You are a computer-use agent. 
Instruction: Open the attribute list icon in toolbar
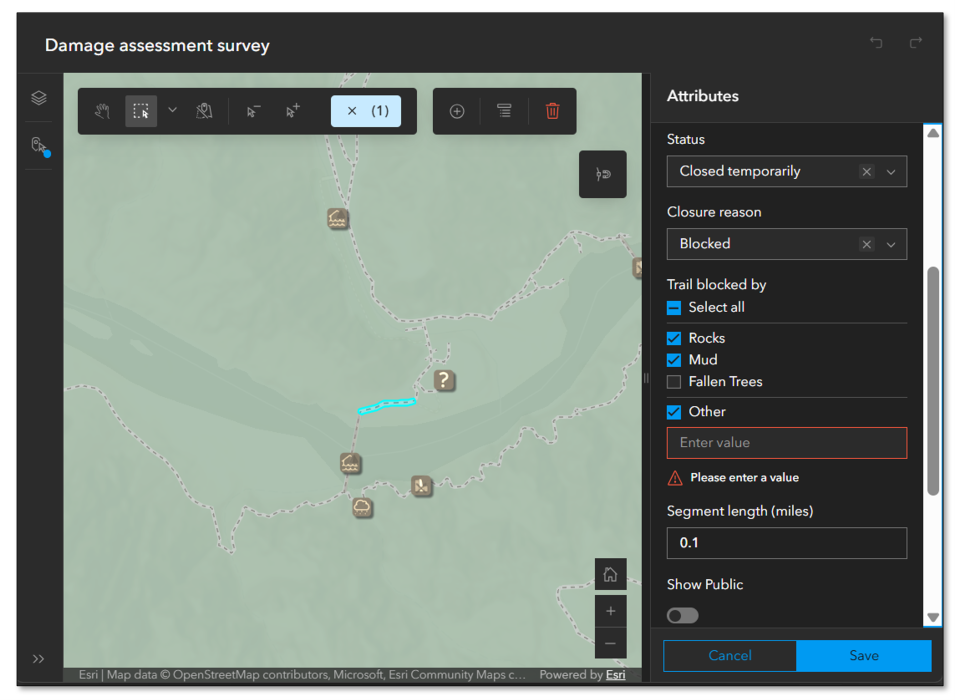pos(504,111)
